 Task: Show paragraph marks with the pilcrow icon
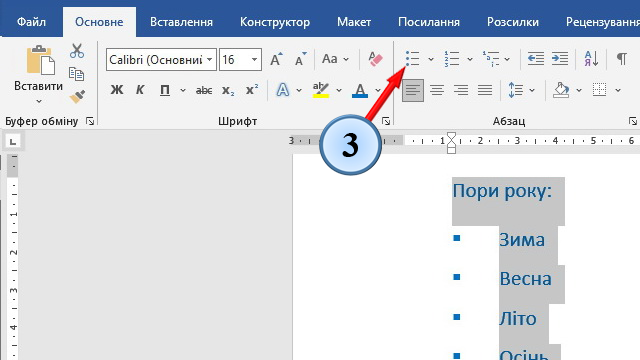click(621, 59)
